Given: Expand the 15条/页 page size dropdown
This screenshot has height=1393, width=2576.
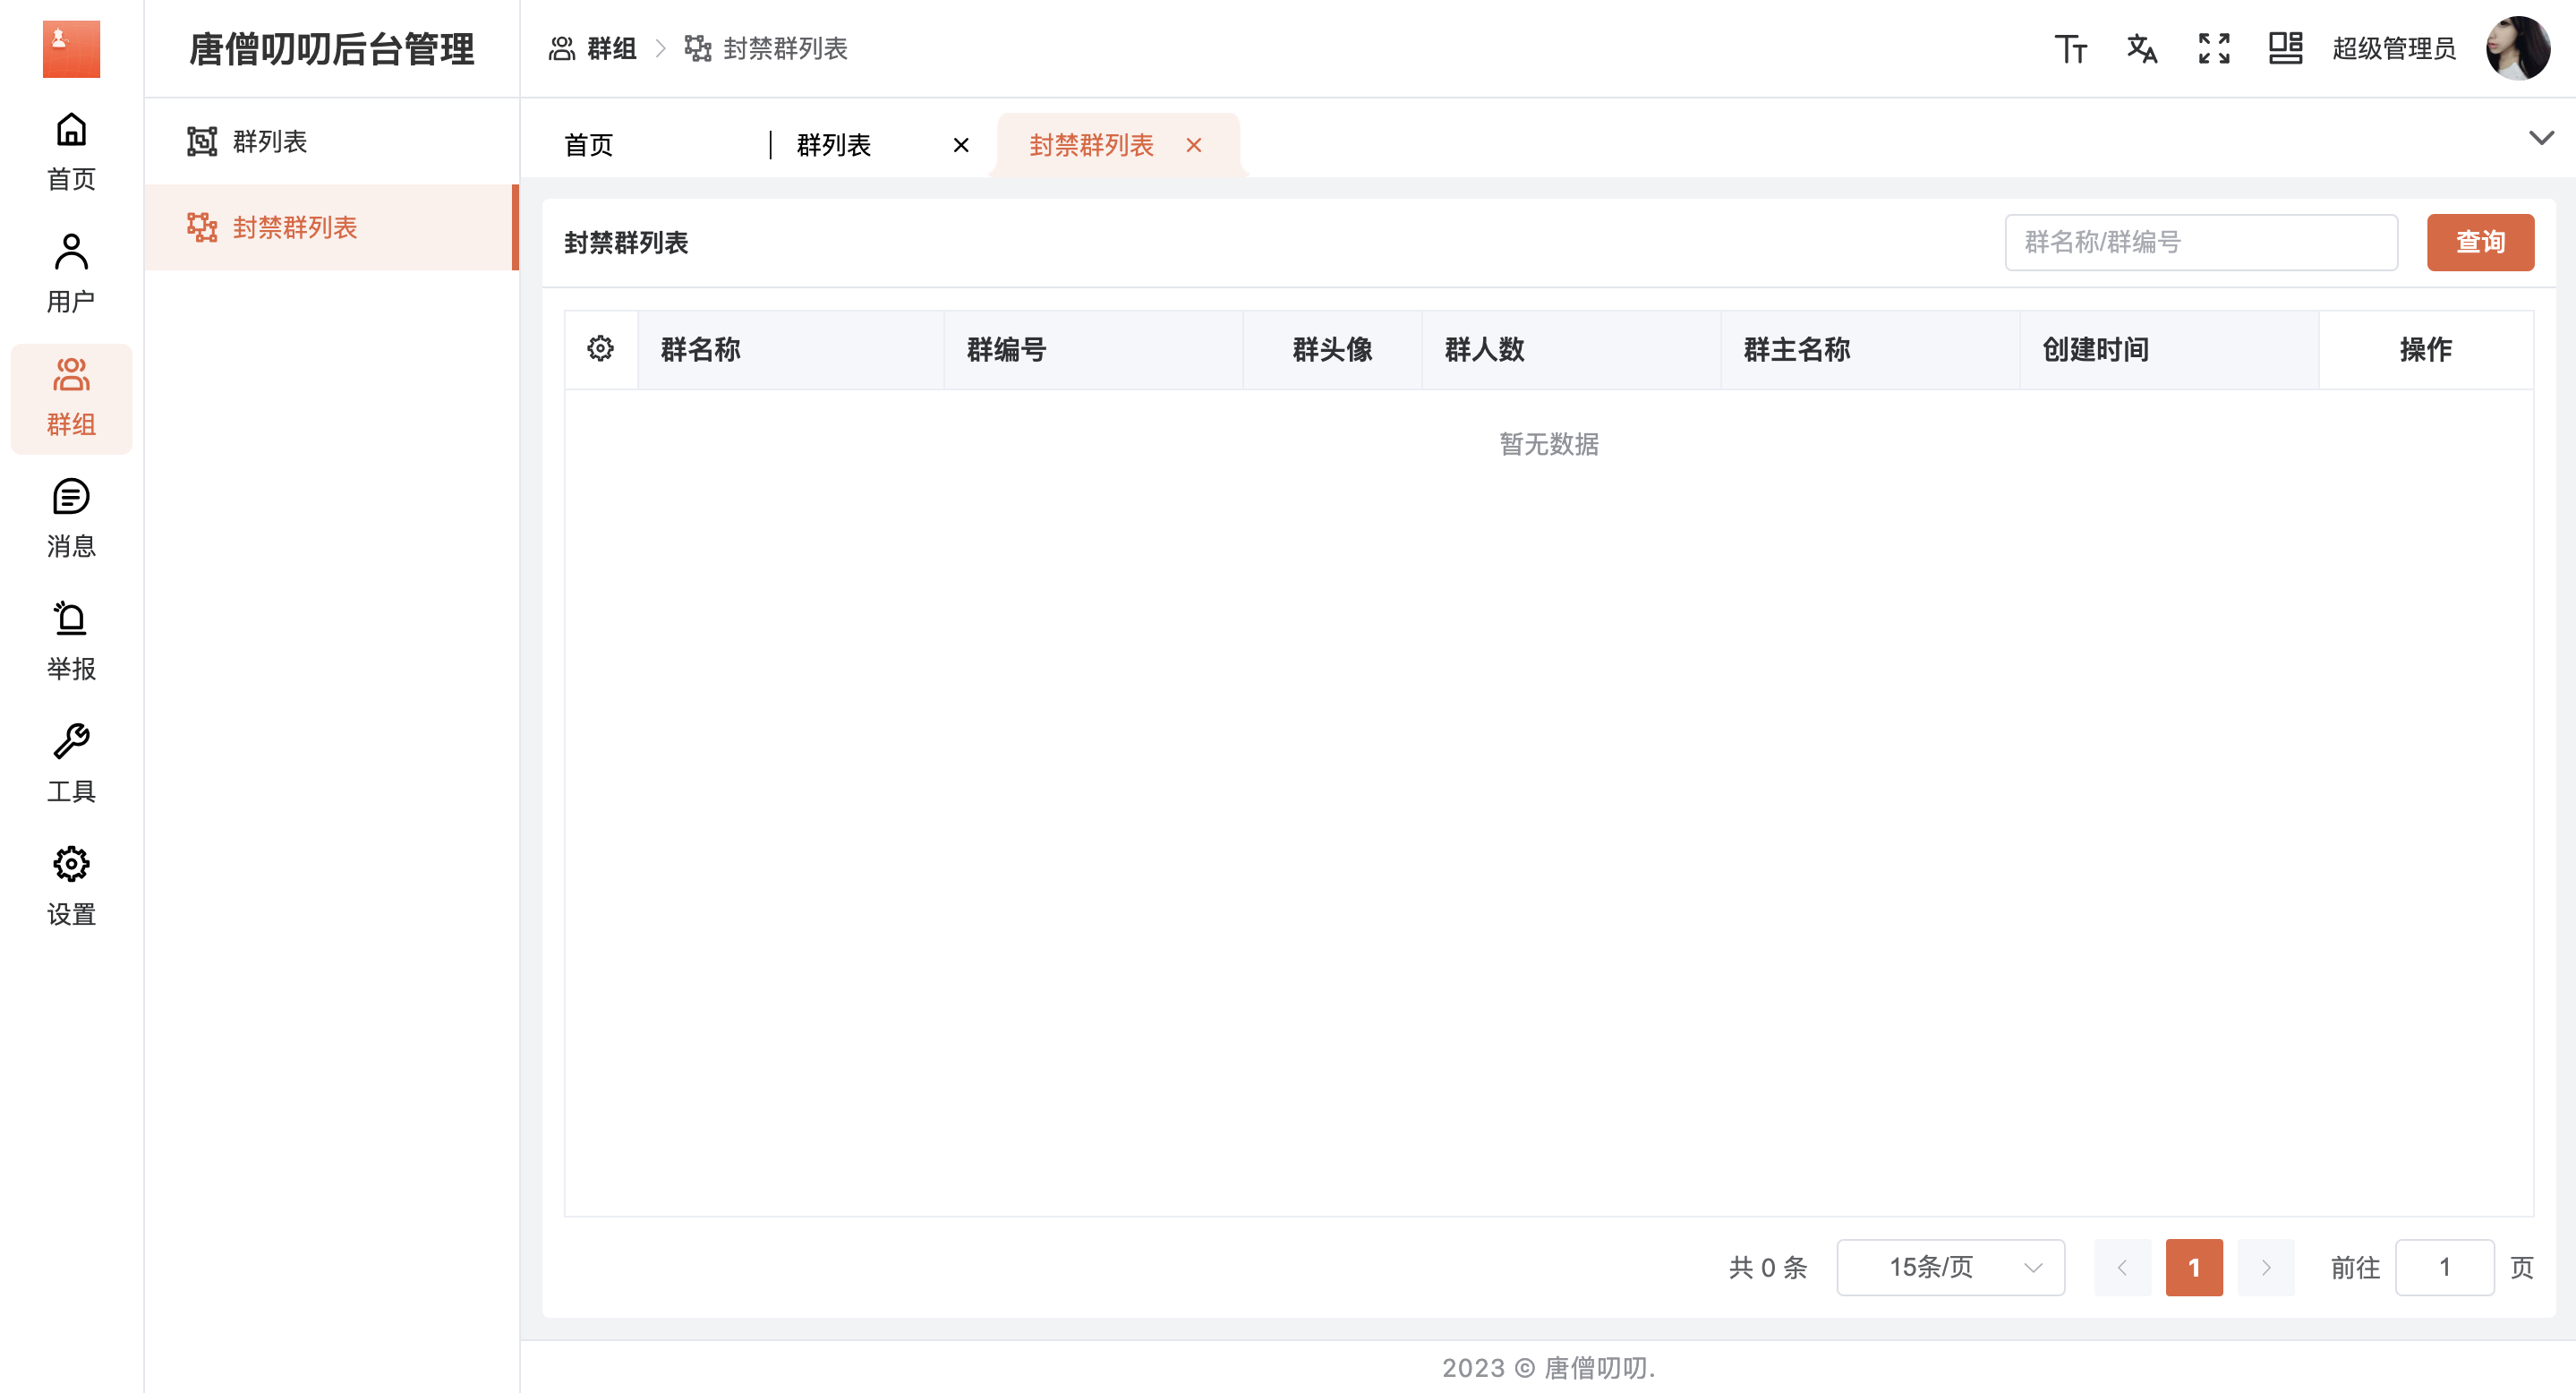Looking at the screenshot, I should coord(1950,1267).
